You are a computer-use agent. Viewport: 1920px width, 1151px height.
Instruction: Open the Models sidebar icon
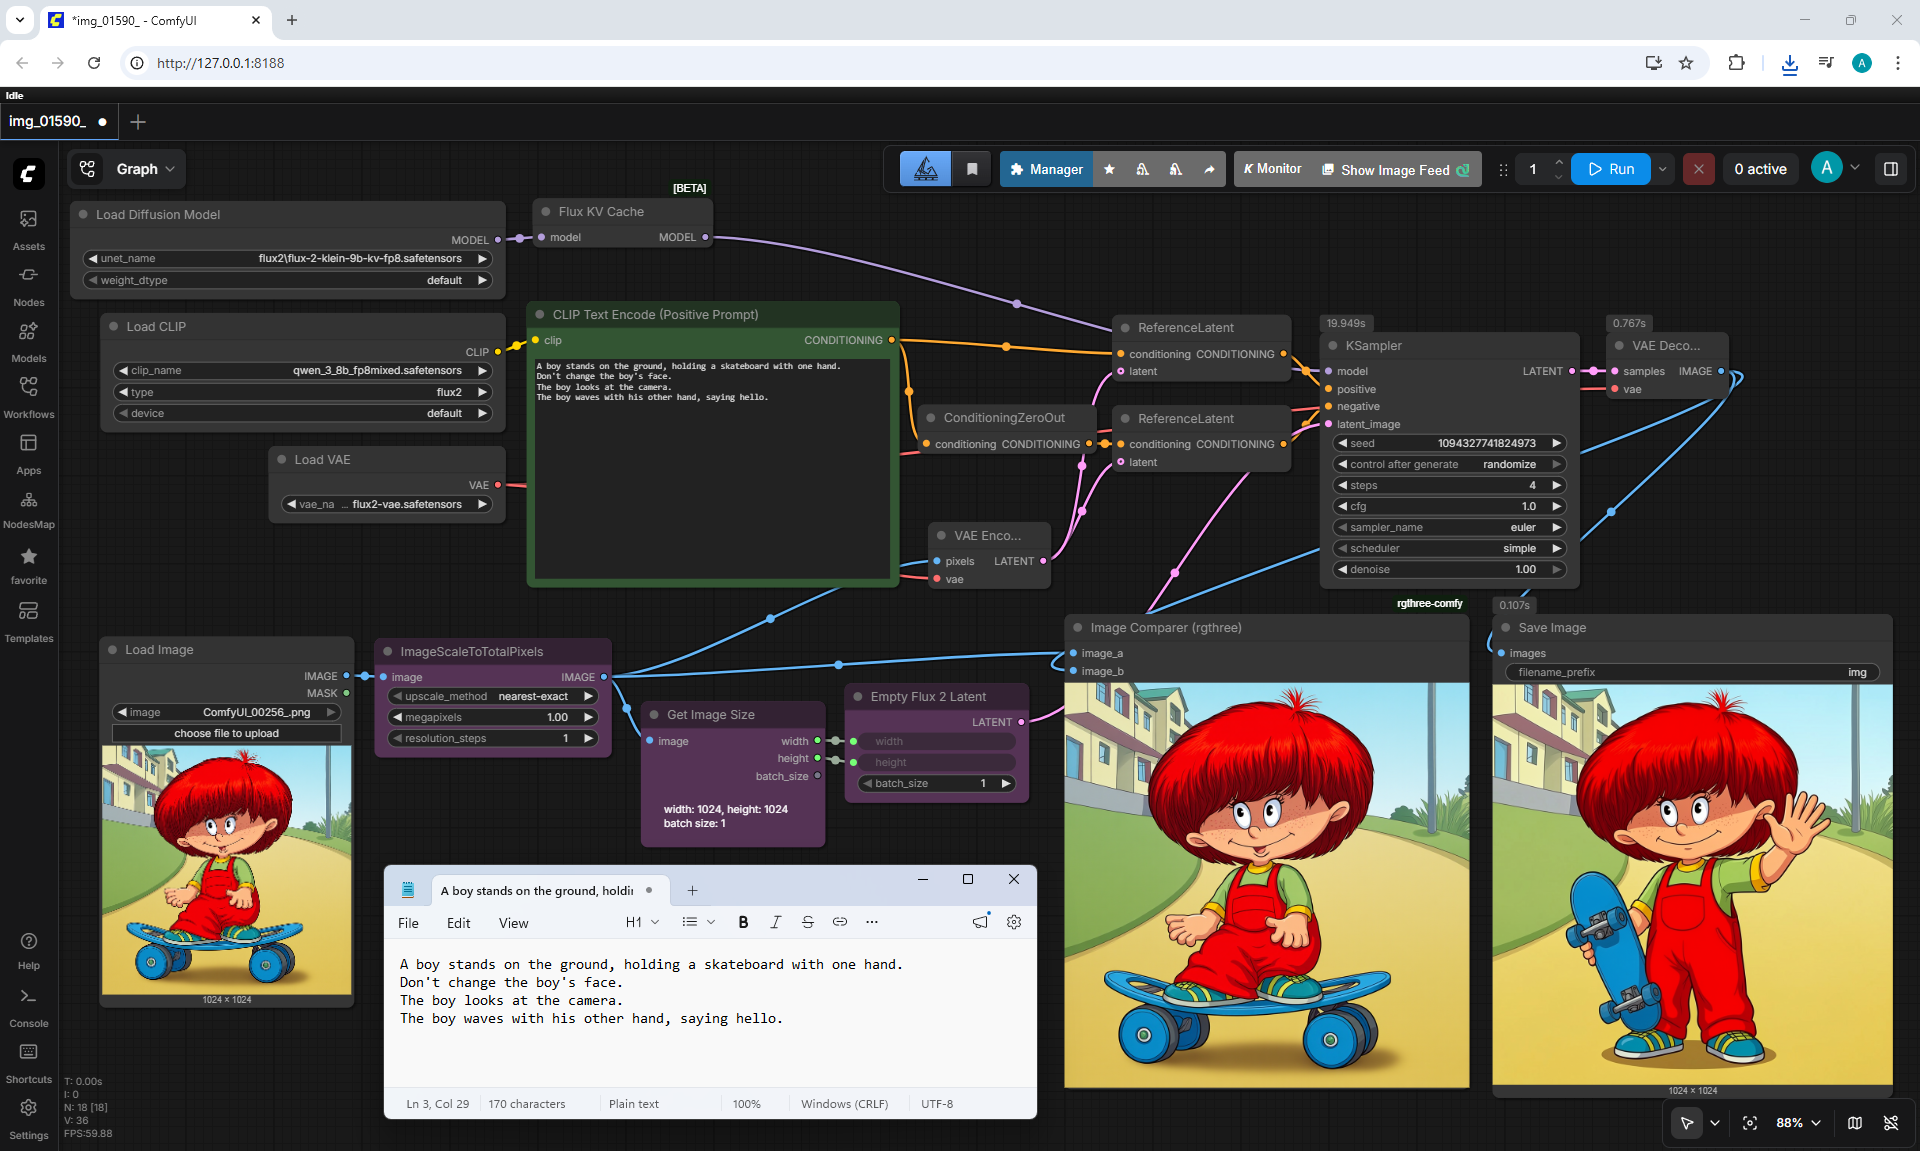click(x=28, y=341)
